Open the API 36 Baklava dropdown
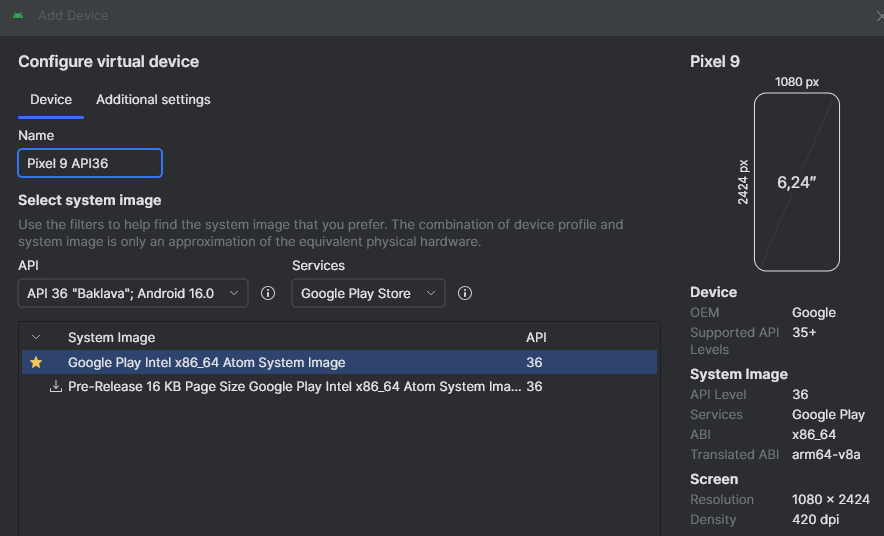Image resolution: width=884 pixels, height=536 pixels. (x=133, y=293)
